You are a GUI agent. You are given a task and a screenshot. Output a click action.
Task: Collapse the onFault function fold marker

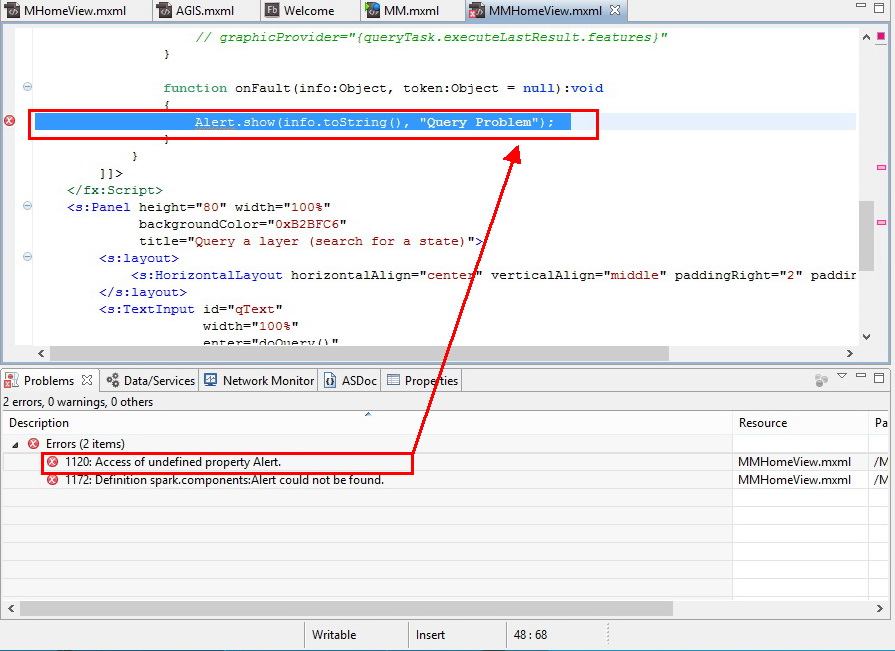[x=27, y=87]
